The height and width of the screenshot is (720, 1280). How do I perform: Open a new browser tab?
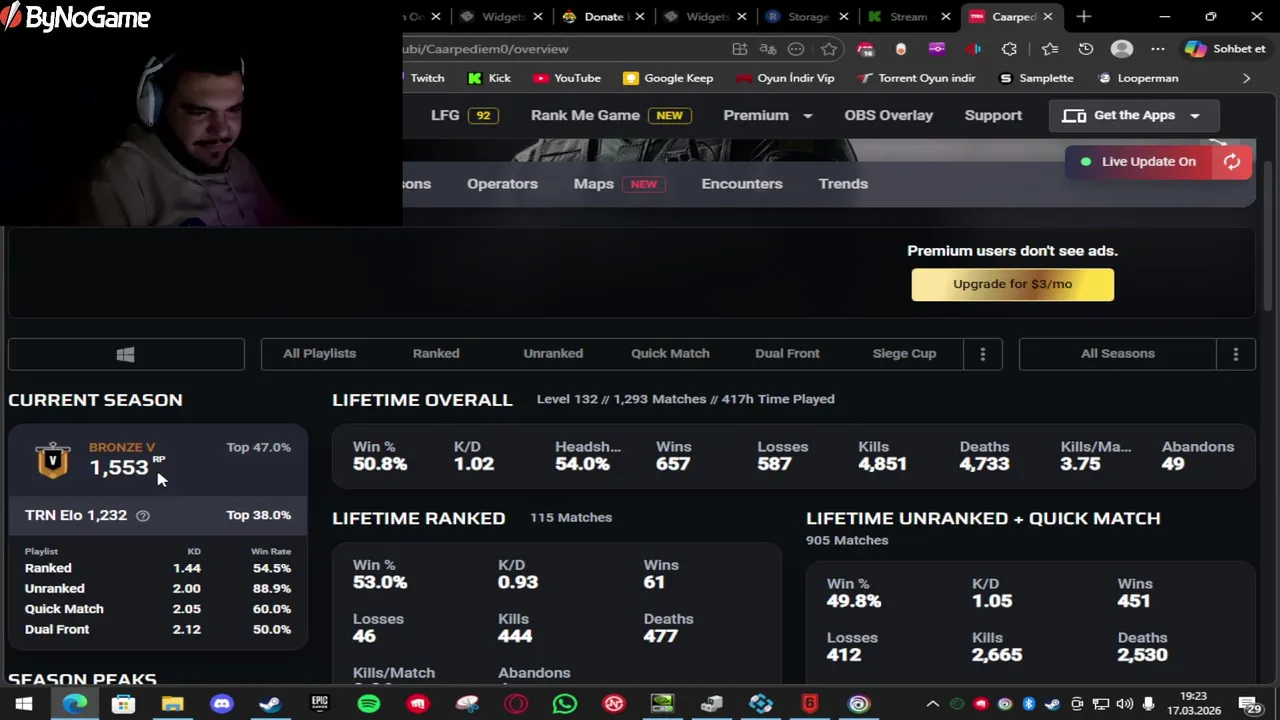tap(1084, 17)
